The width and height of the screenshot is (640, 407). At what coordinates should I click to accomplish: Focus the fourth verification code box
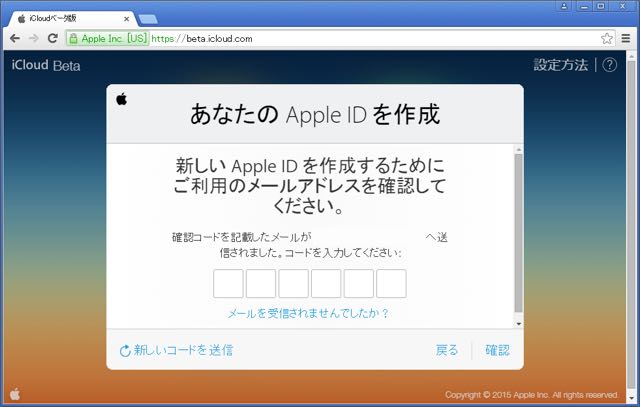click(326, 283)
